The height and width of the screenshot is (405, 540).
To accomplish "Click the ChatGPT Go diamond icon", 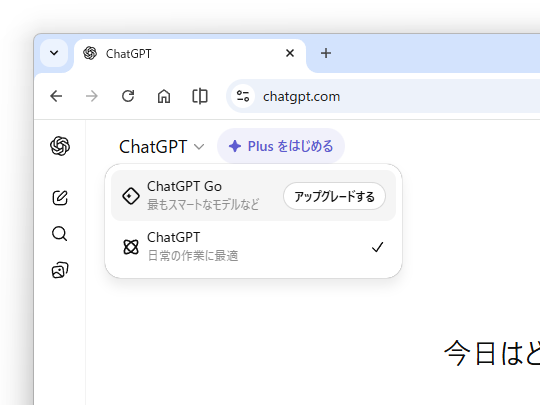I will click(x=131, y=196).
